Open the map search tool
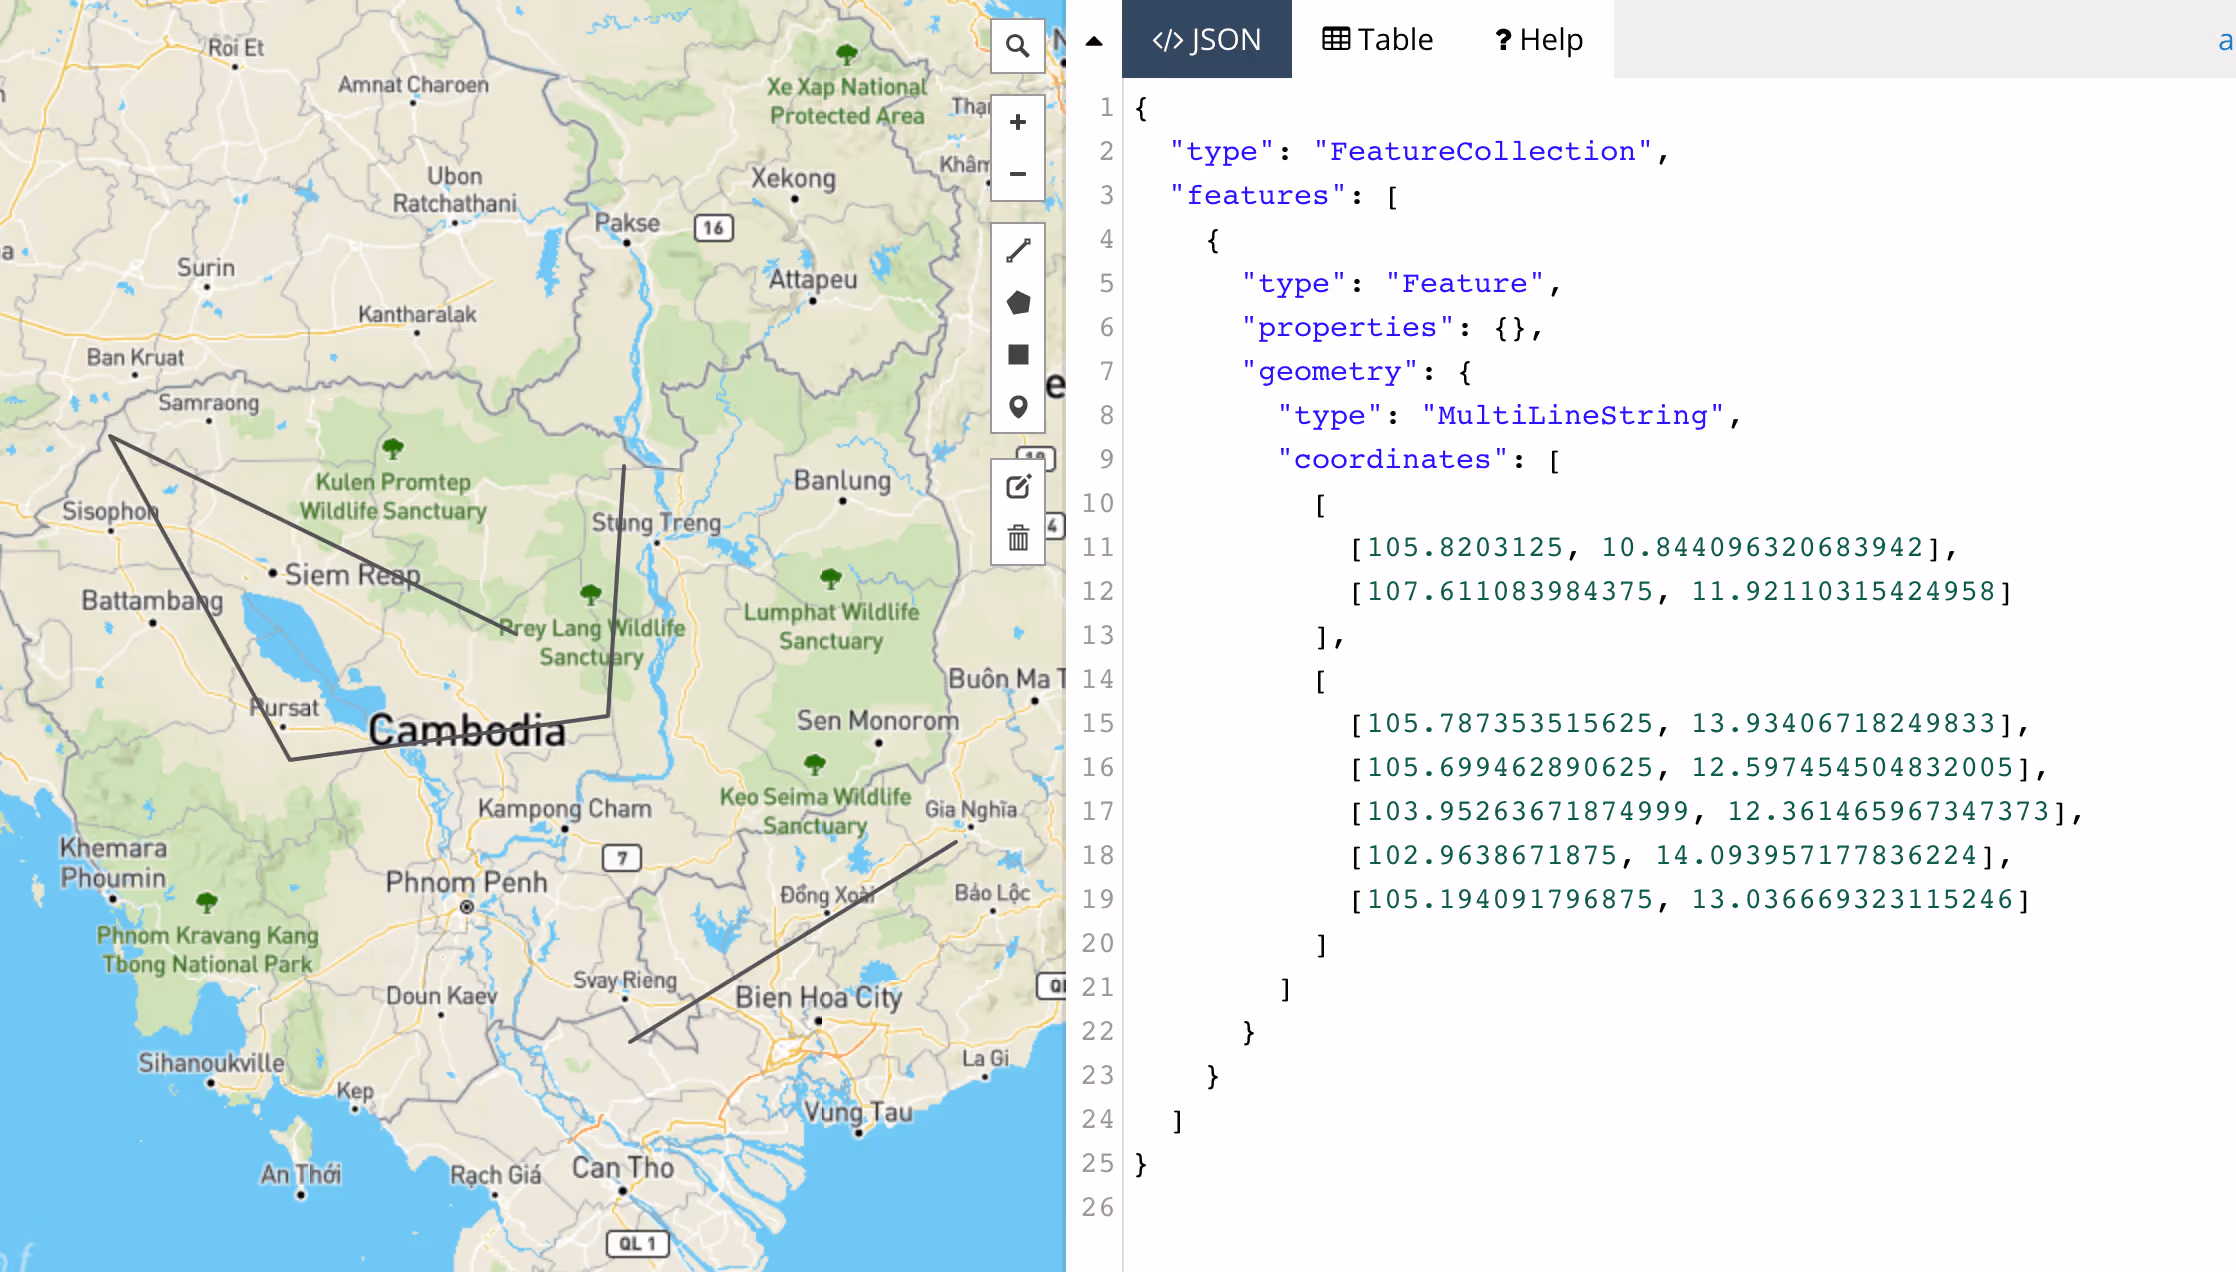2236x1272 pixels. pyautogui.click(x=1017, y=46)
